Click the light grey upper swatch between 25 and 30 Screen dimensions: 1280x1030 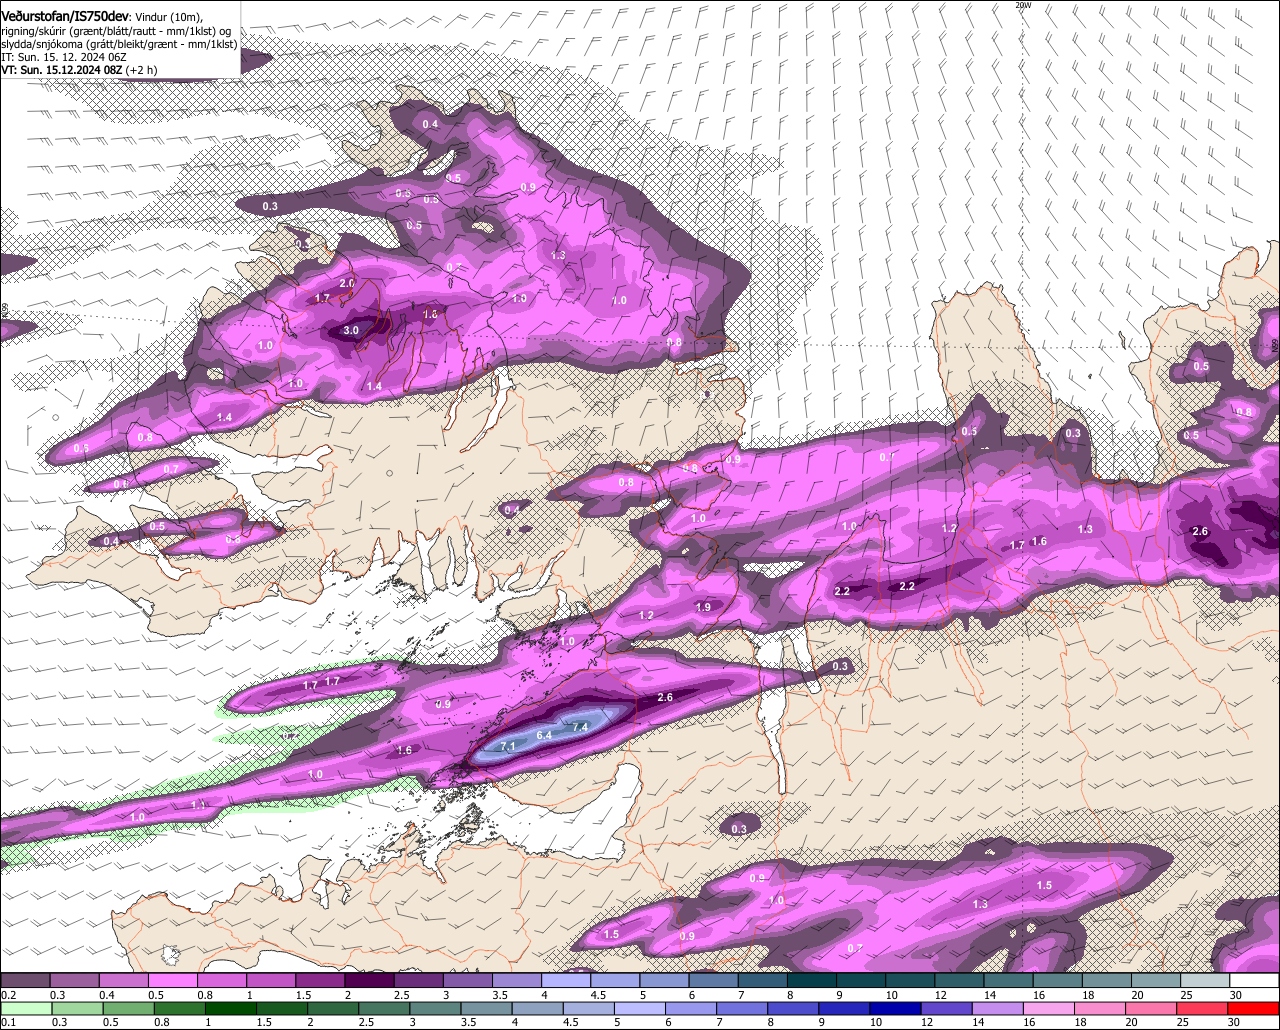click(x=1205, y=981)
